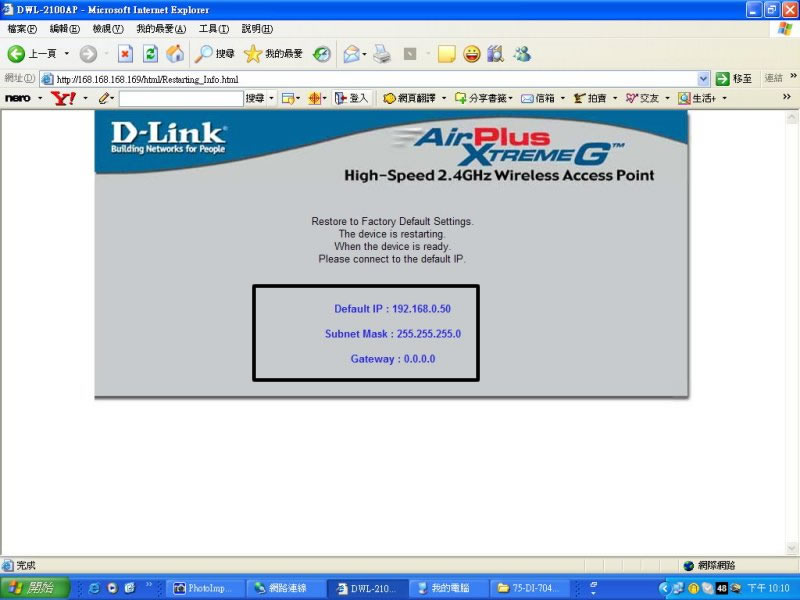Expand the Yahoo Y! dropdown arrow
This screenshot has width=800, height=600.
click(x=85, y=98)
